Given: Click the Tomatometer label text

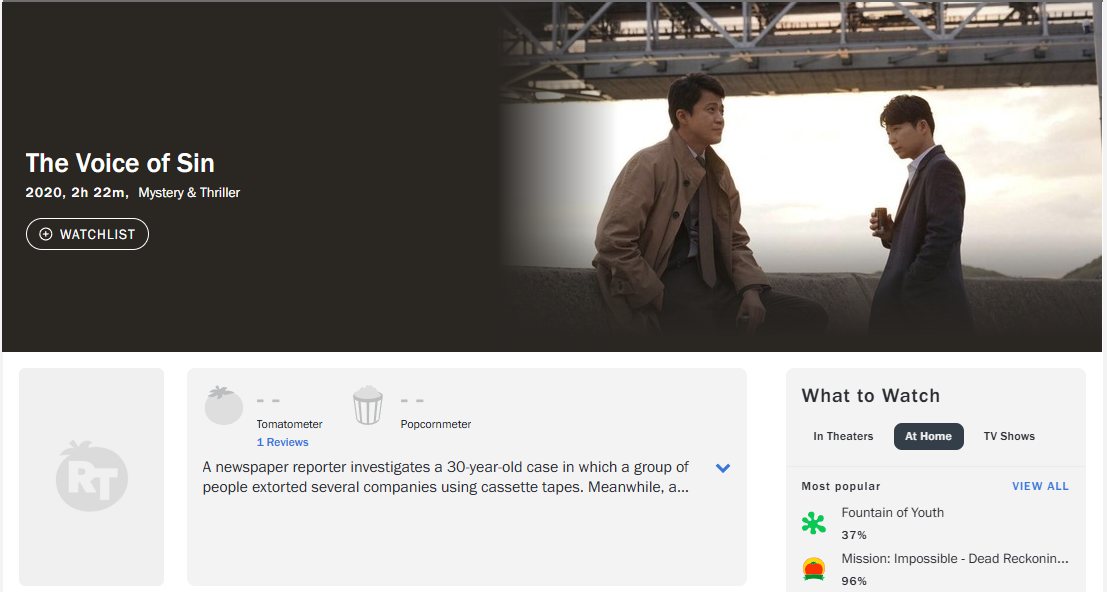Looking at the screenshot, I should (x=289, y=424).
